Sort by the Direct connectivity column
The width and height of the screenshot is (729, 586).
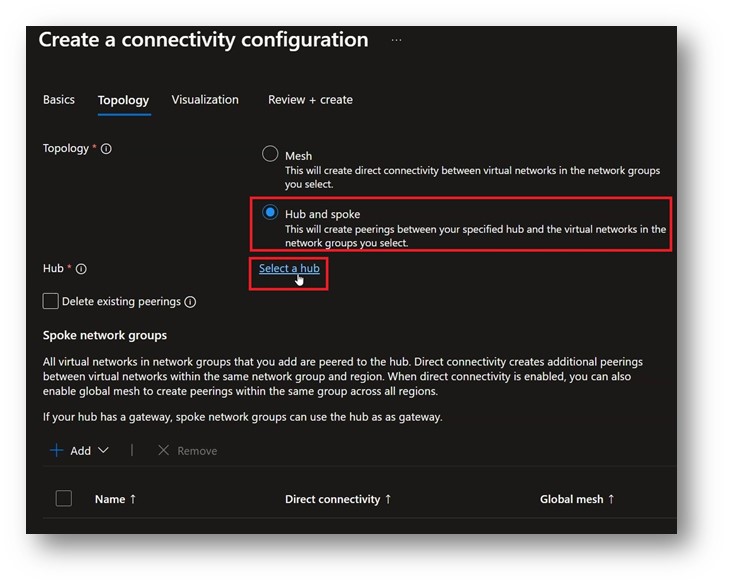338,499
